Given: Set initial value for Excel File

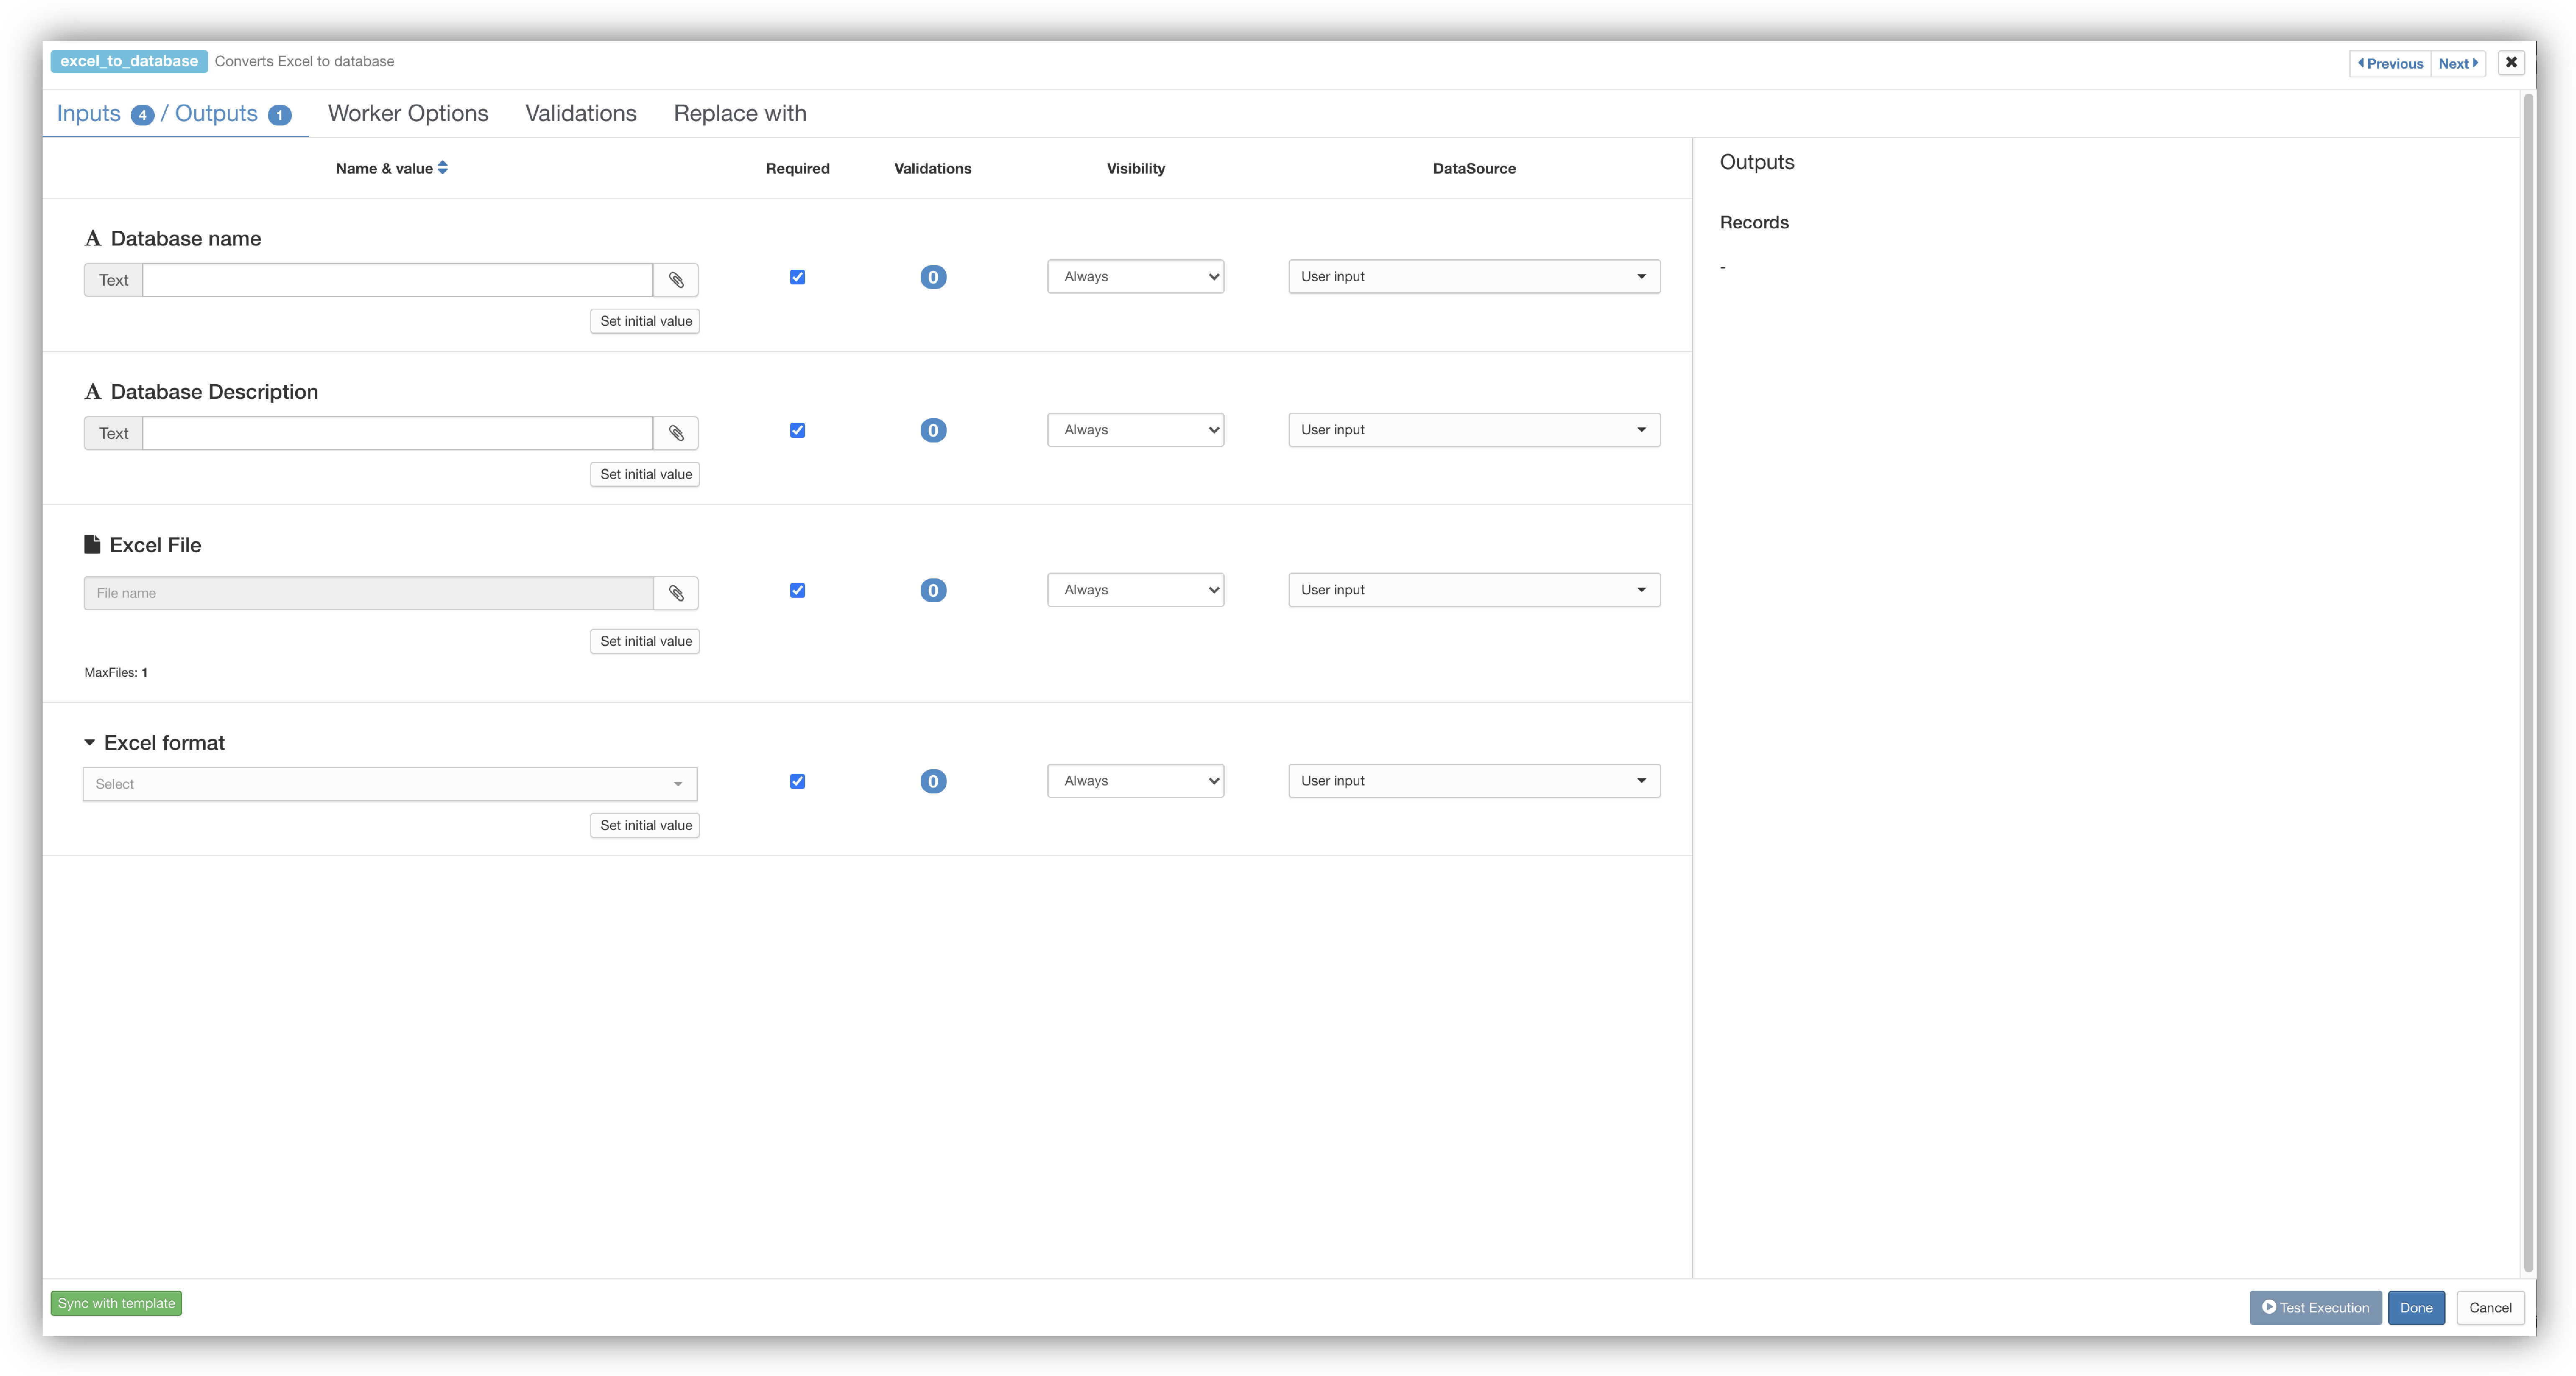Looking at the screenshot, I should coord(645,641).
